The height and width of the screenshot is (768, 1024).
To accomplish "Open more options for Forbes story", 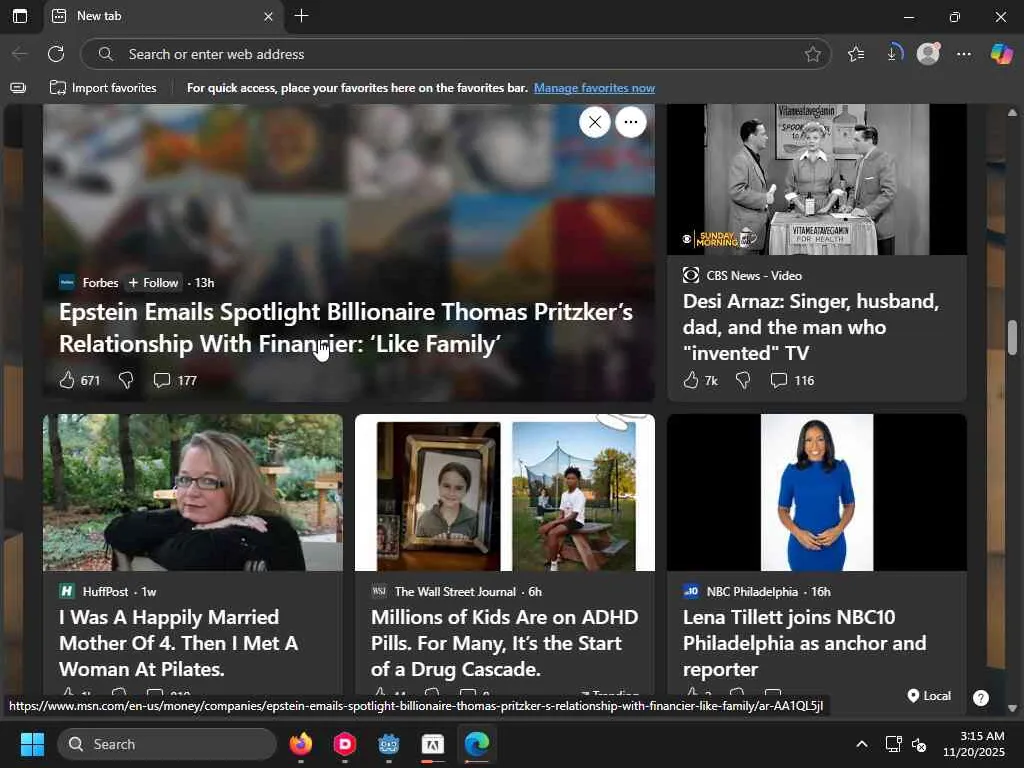I will [x=630, y=121].
